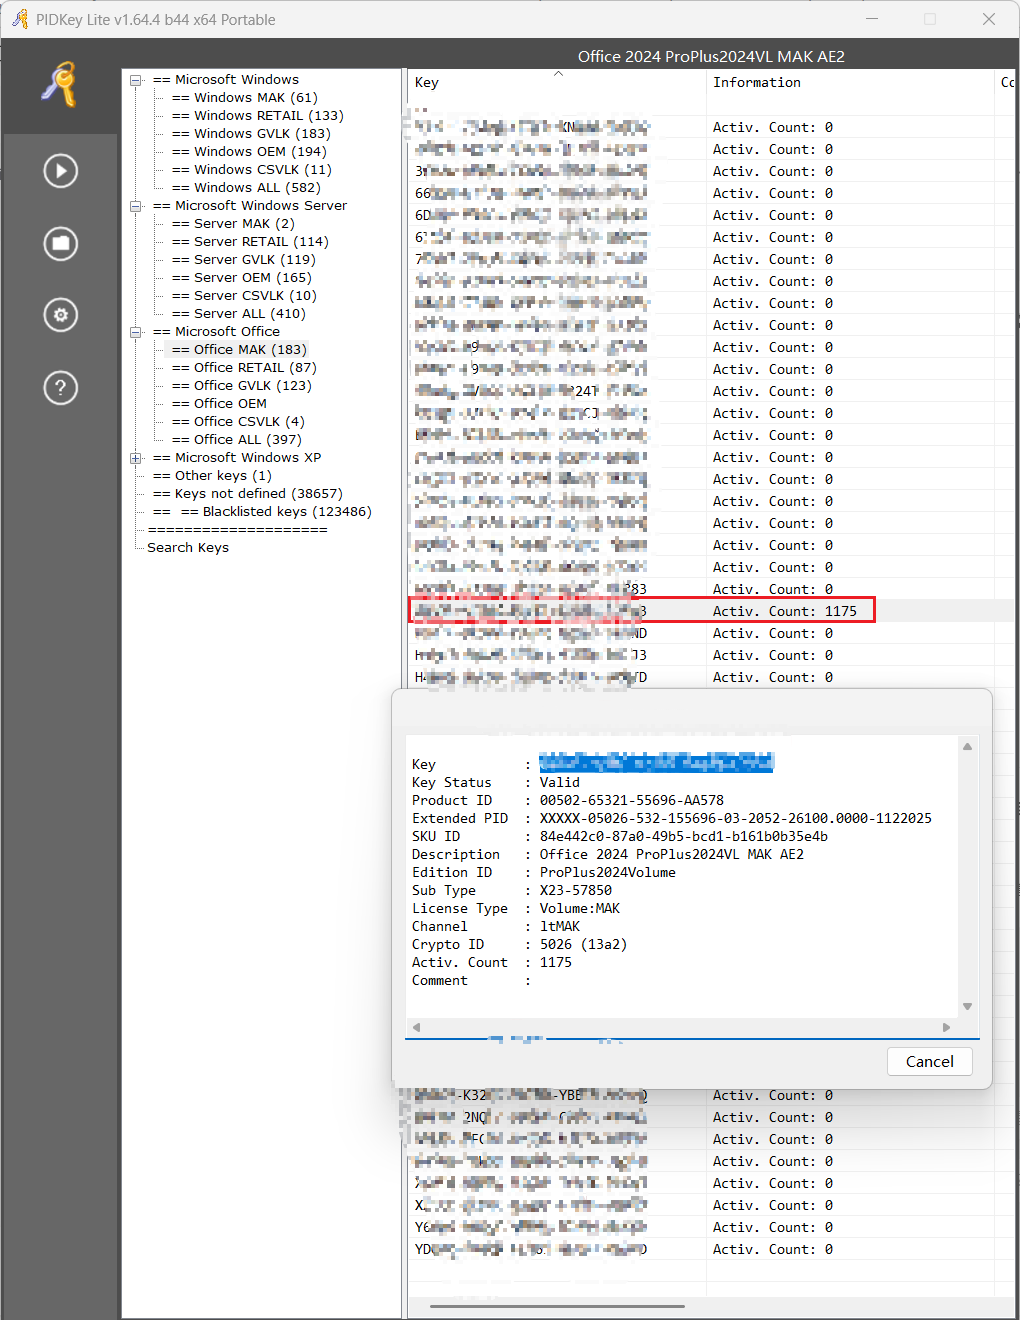Click scroll-down arrow in the key details box

tap(967, 1006)
